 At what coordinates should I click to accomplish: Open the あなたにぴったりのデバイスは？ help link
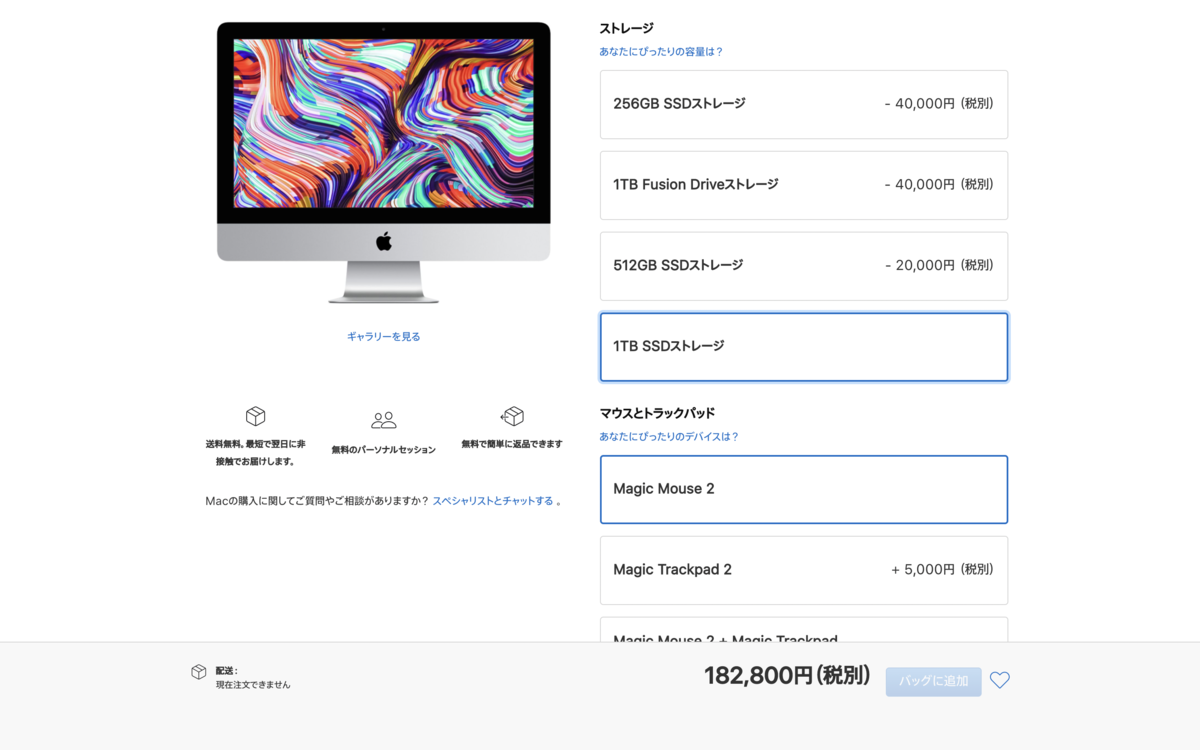coord(669,436)
